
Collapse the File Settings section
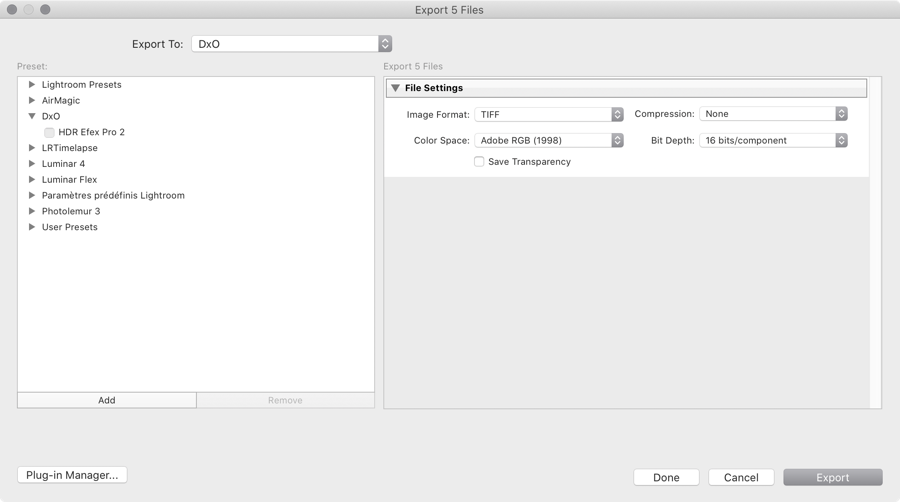pyautogui.click(x=395, y=88)
